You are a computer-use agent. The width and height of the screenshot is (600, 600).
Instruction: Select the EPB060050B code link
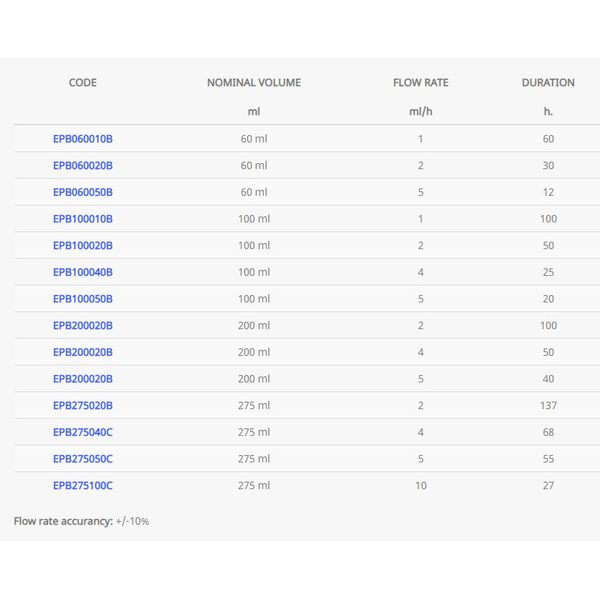(x=83, y=192)
